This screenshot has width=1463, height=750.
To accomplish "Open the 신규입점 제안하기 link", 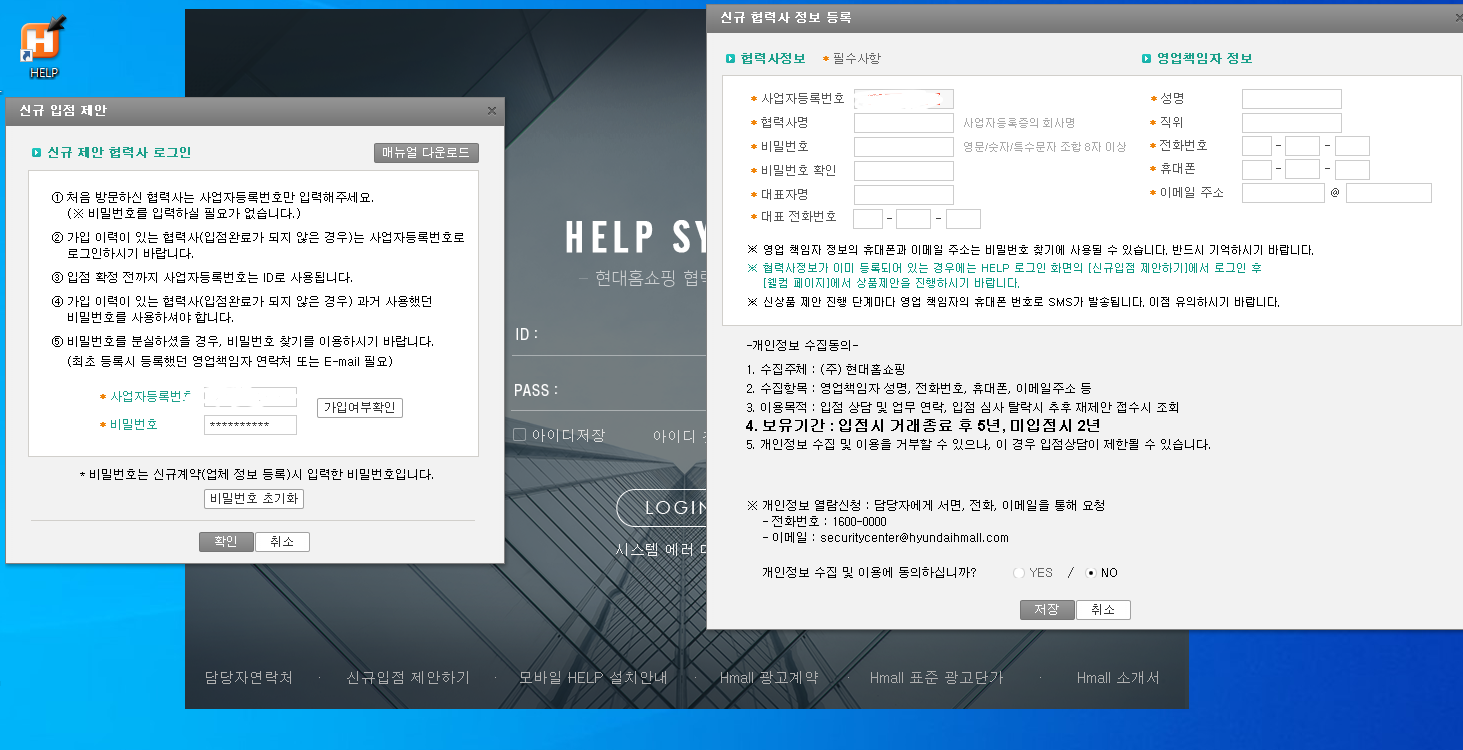I will pyautogui.click(x=408, y=678).
